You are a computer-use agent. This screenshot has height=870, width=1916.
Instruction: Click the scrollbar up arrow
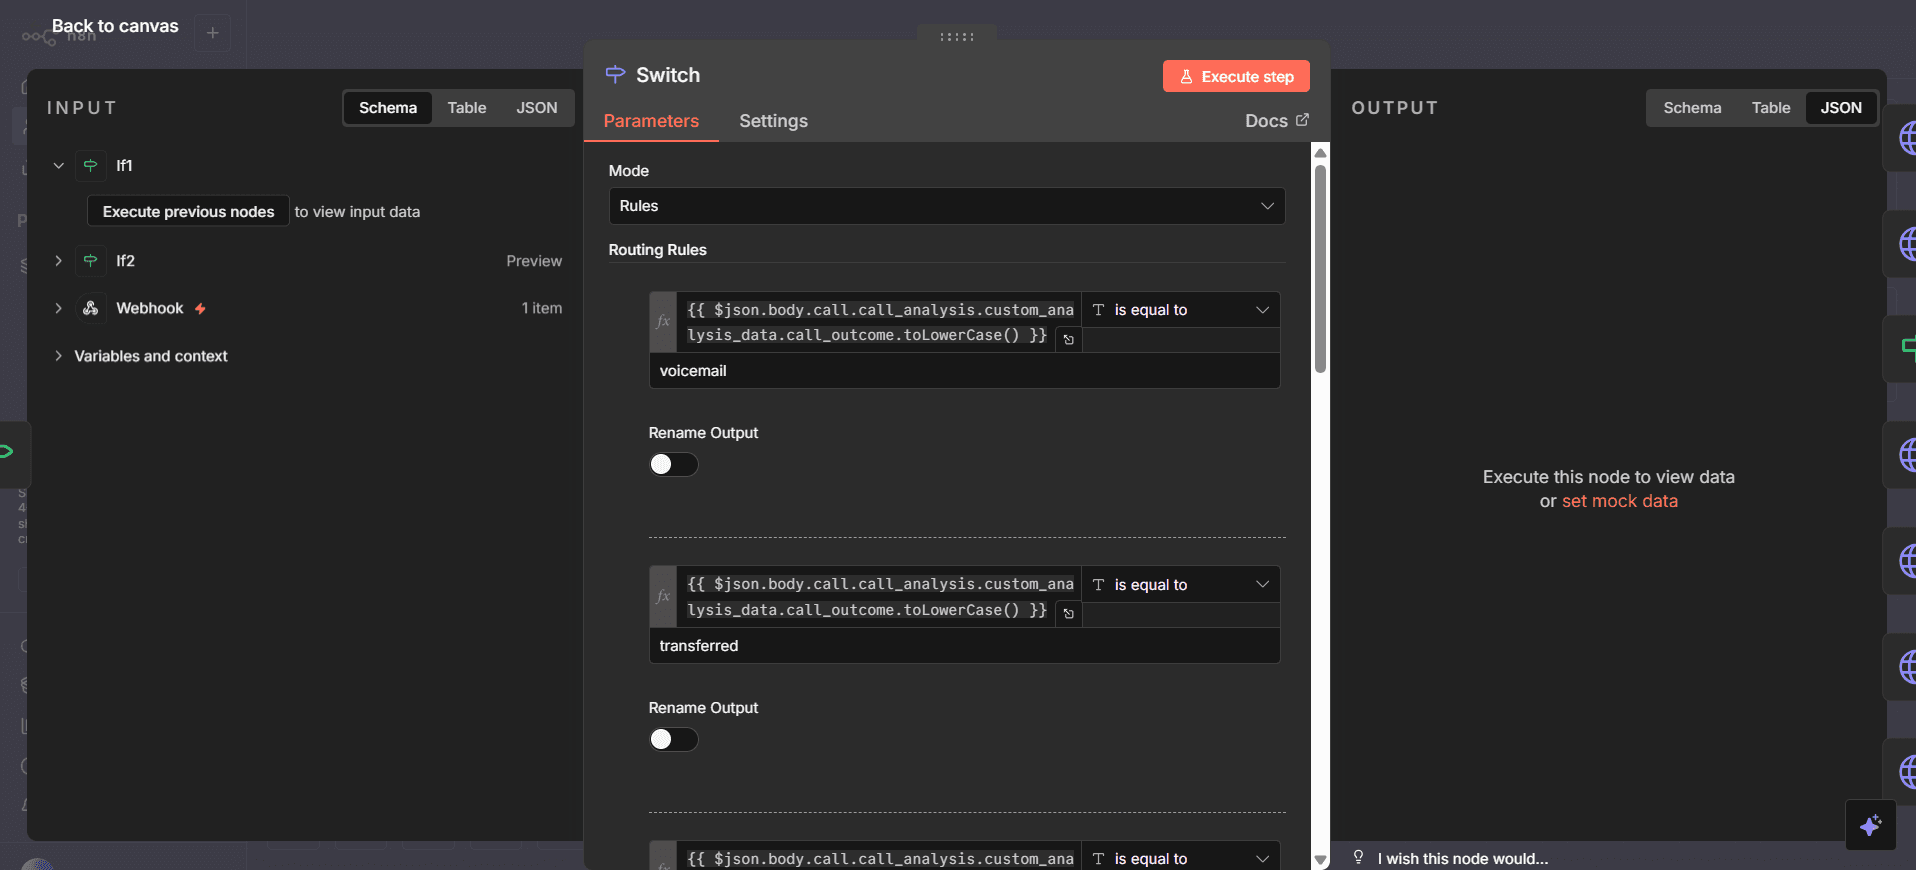click(x=1320, y=153)
